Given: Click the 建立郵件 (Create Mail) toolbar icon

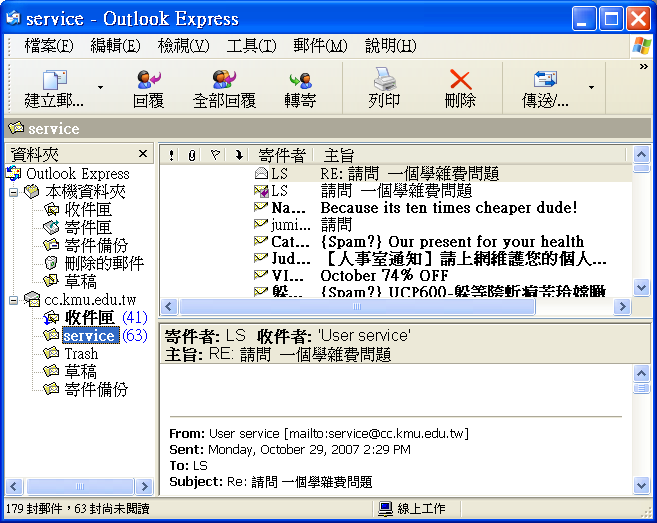Looking at the screenshot, I should tap(54, 79).
